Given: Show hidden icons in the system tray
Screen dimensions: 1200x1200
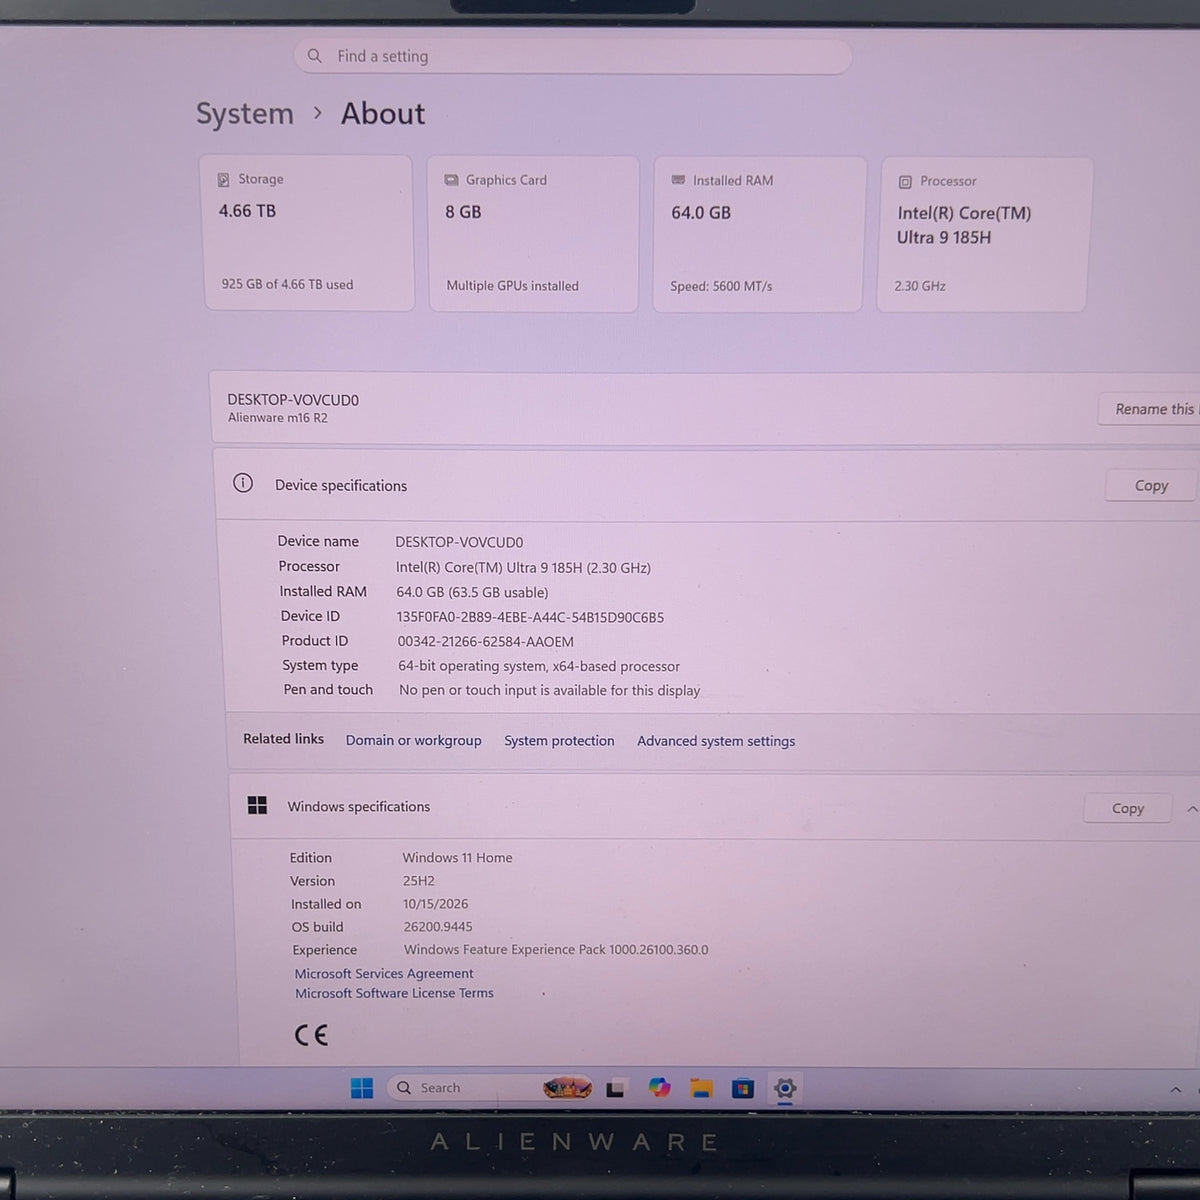Looking at the screenshot, I should coord(1176,1090).
